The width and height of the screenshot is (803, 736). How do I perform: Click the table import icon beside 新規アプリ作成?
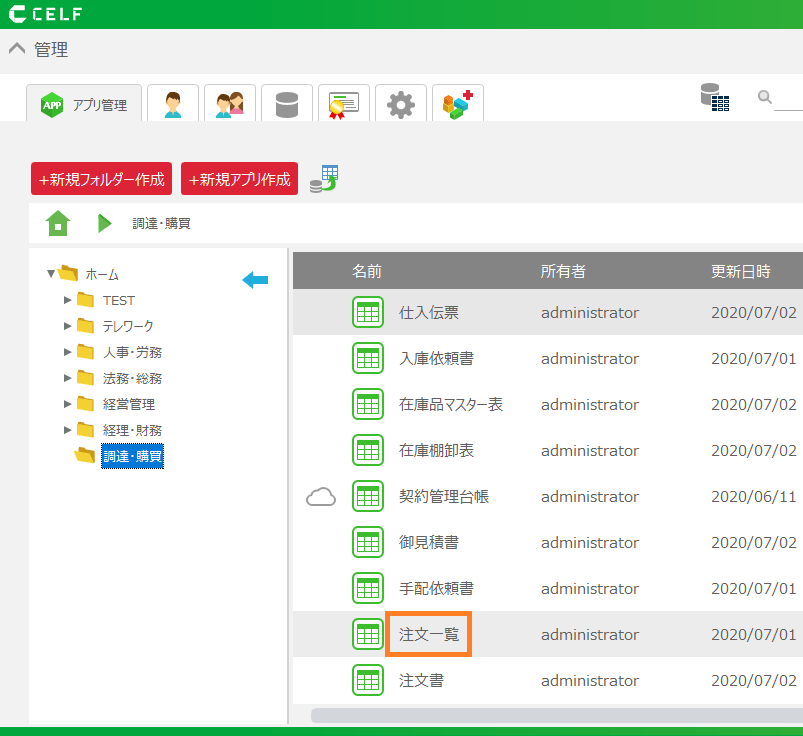324,179
